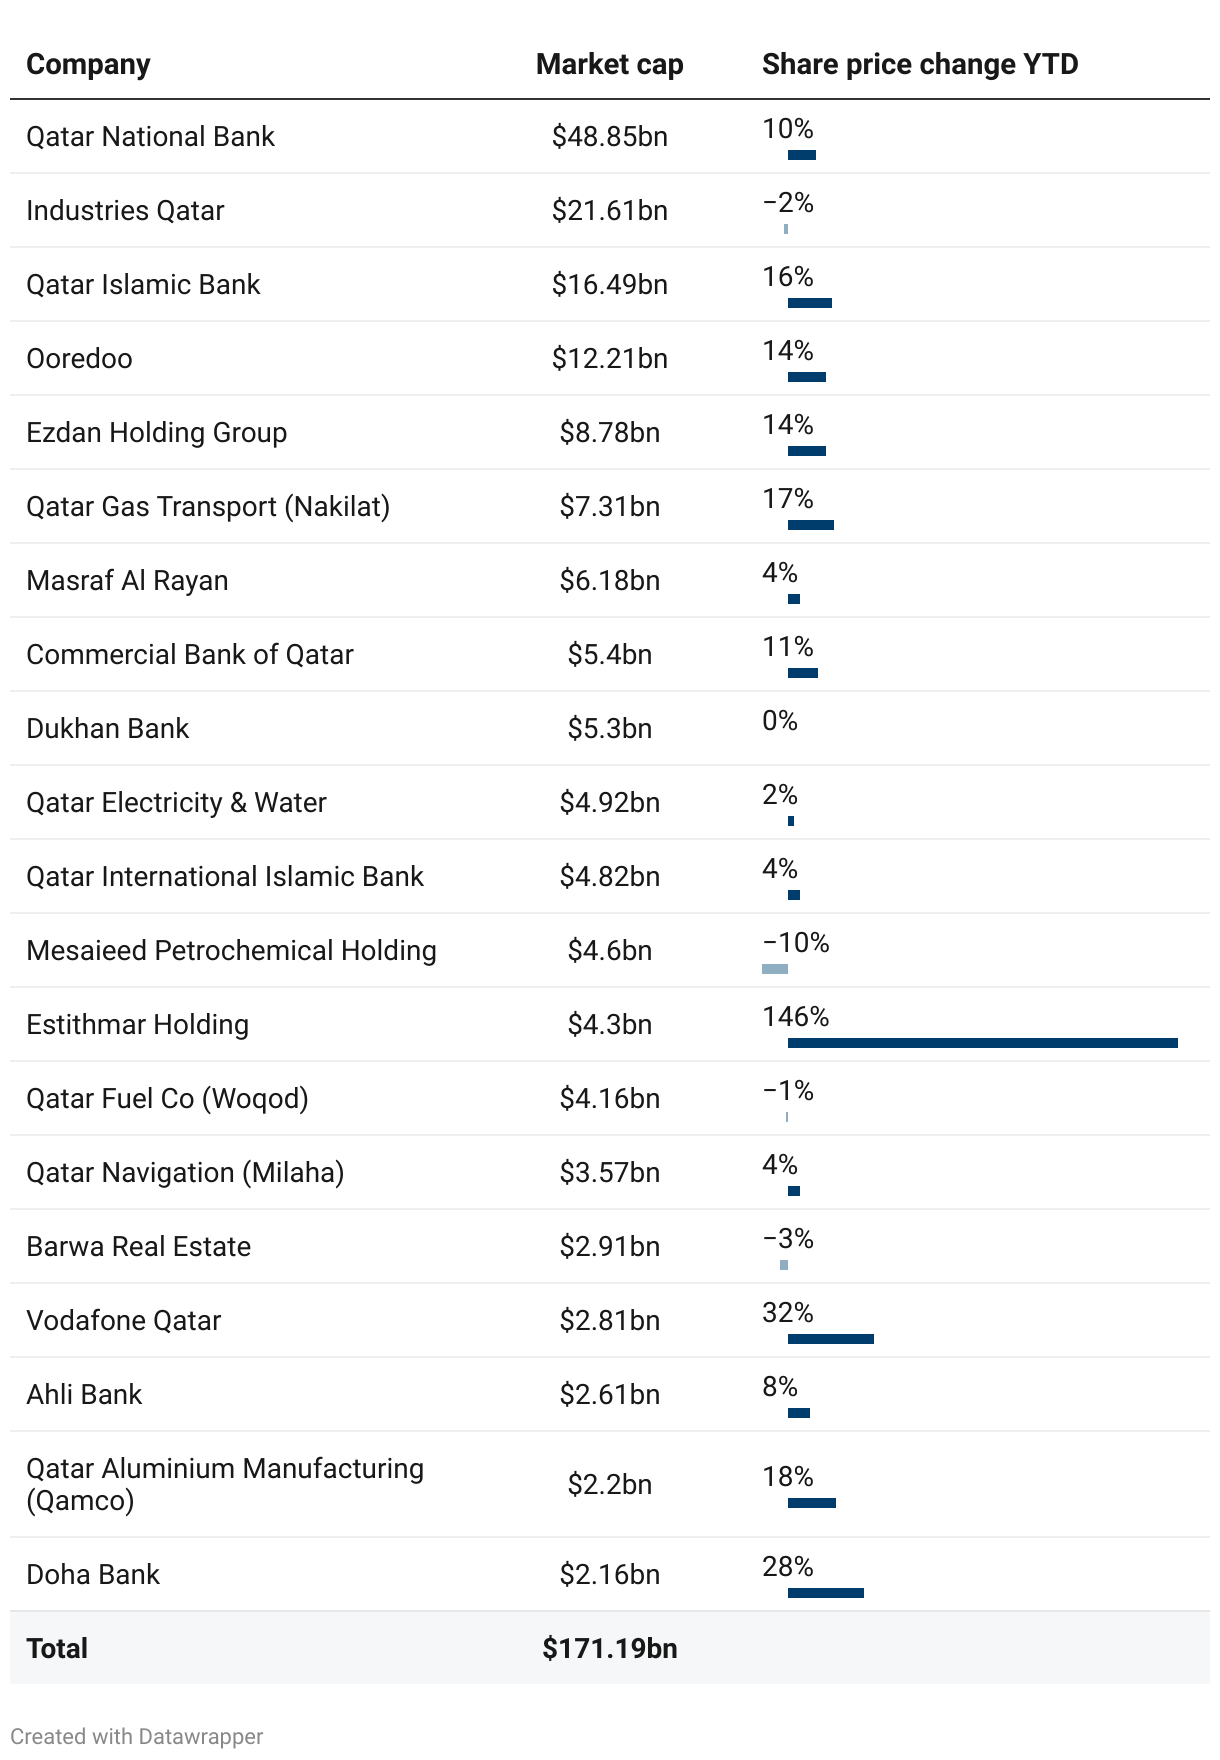
Task: Click Commercial Bank of Qatar's 11% bar
Action: tap(803, 673)
